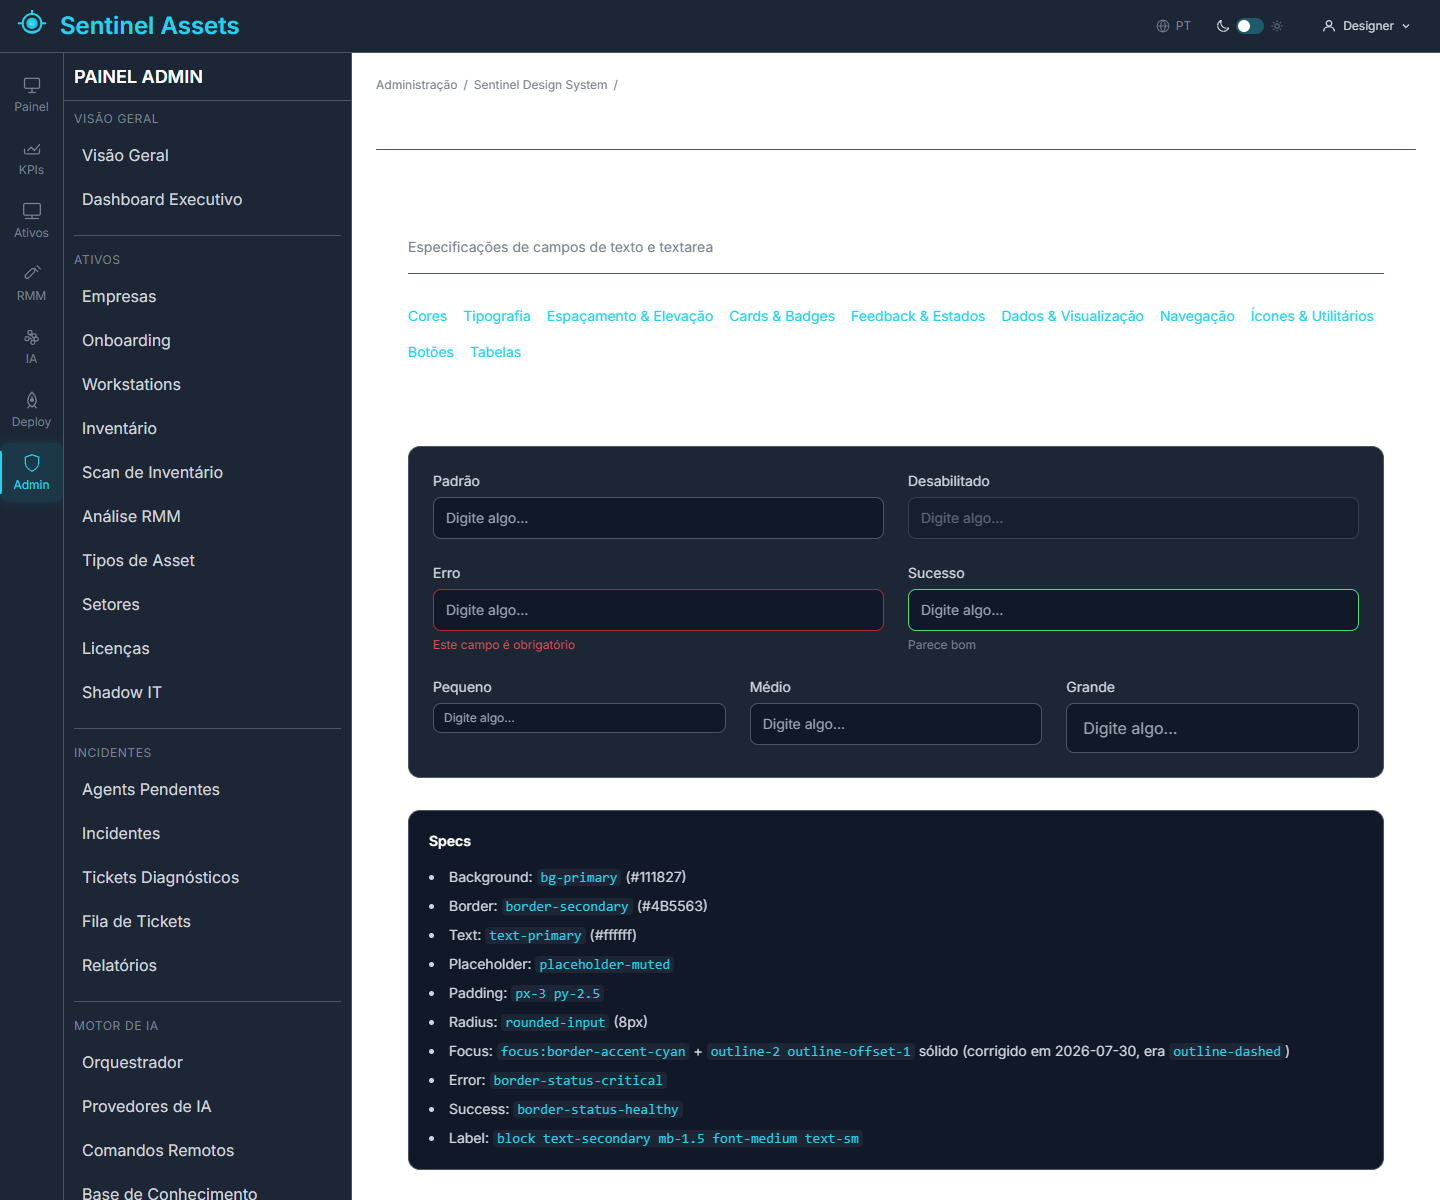
Task: Click the 'rounded-input' code token
Action: click(x=555, y=1022)
